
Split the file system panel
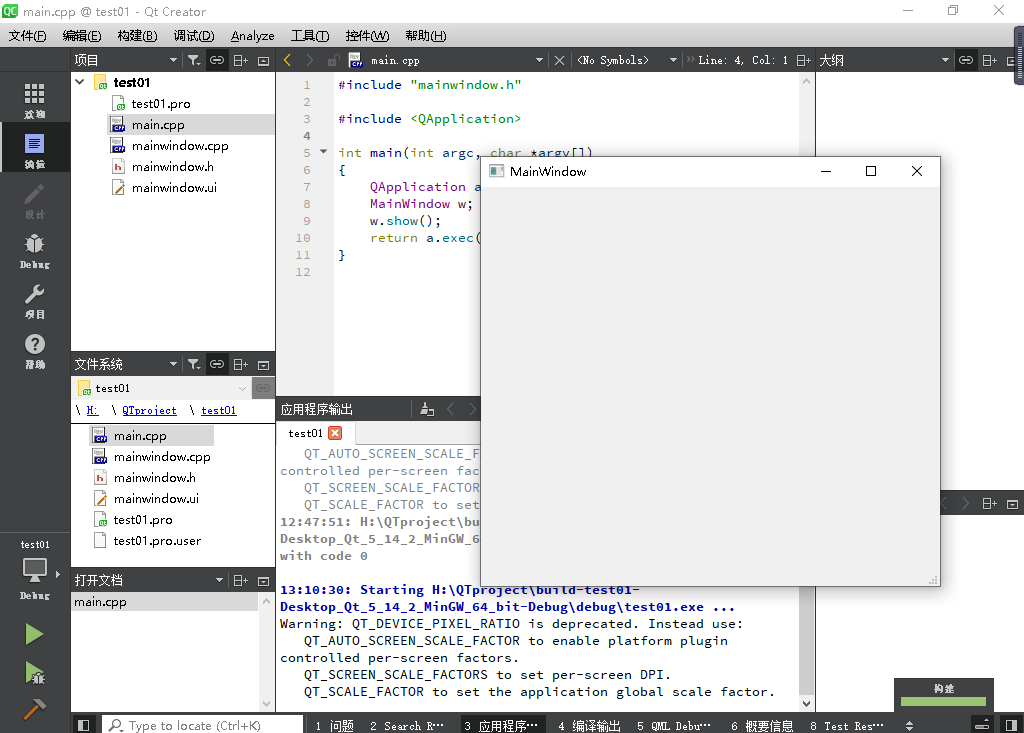(x=240, y=364)
